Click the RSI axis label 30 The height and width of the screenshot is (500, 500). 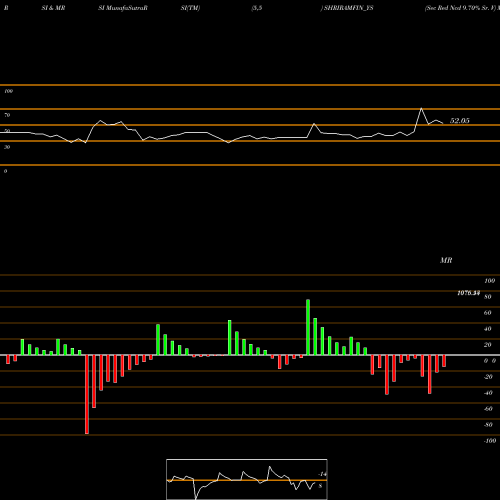pos(7,147)
